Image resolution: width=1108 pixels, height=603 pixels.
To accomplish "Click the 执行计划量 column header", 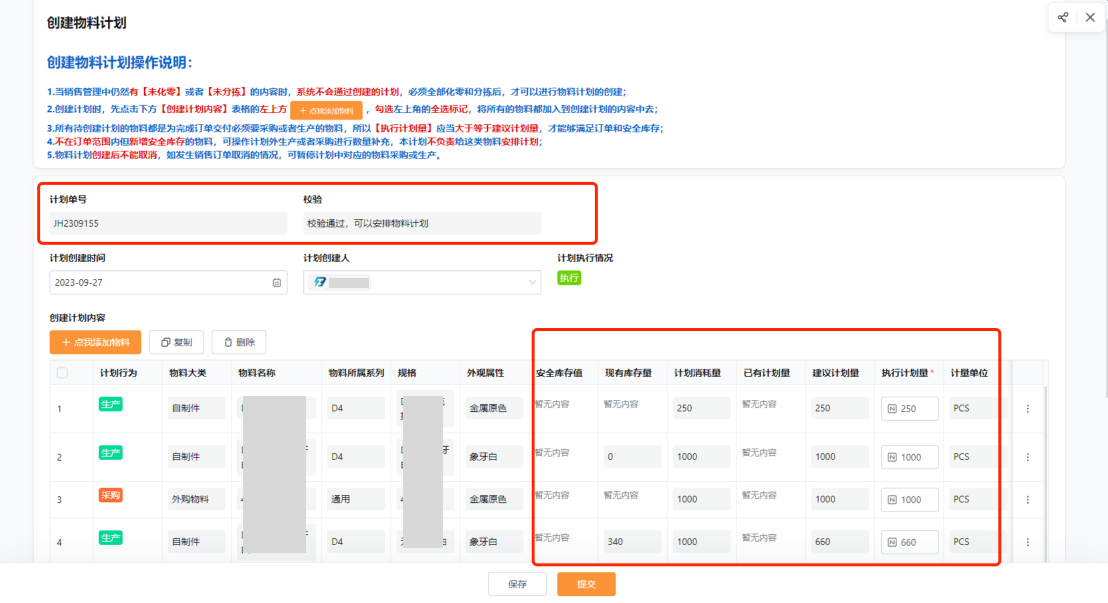I will coord(907,373).
